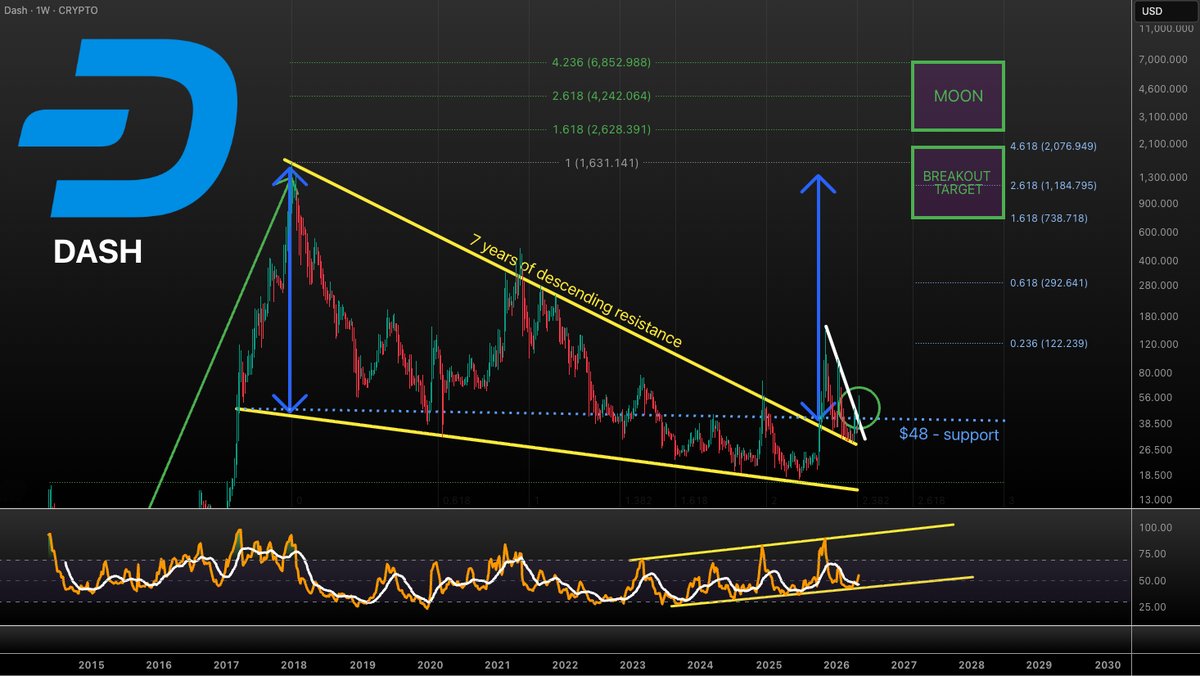Select the BREAKOUT TARGET box annotation
Screen dimensions: 1200x676
958,182
